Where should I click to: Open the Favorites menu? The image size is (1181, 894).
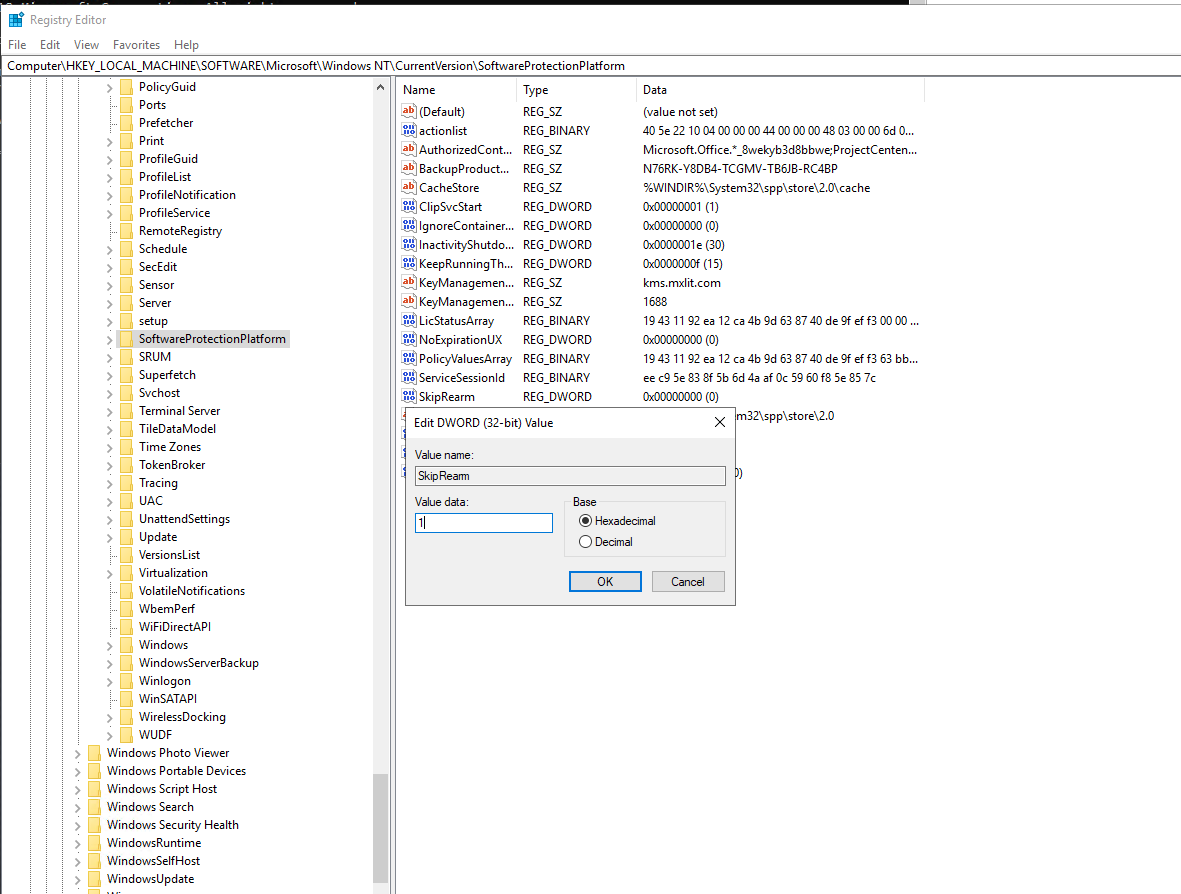[136, 45]
